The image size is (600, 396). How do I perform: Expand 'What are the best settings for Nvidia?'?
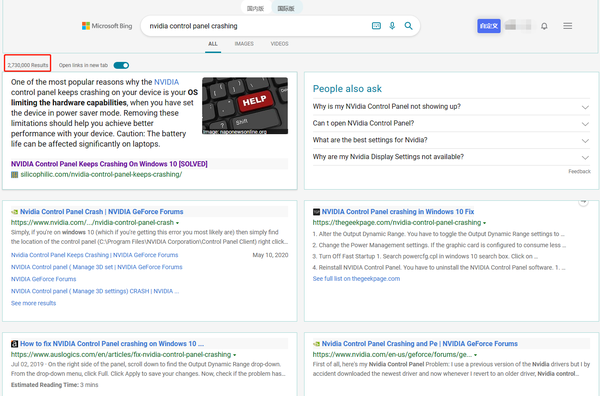coord(451,140)
